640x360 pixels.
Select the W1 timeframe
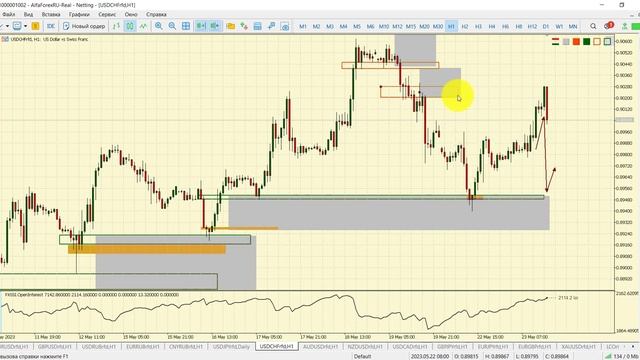(x=559, y=26)
